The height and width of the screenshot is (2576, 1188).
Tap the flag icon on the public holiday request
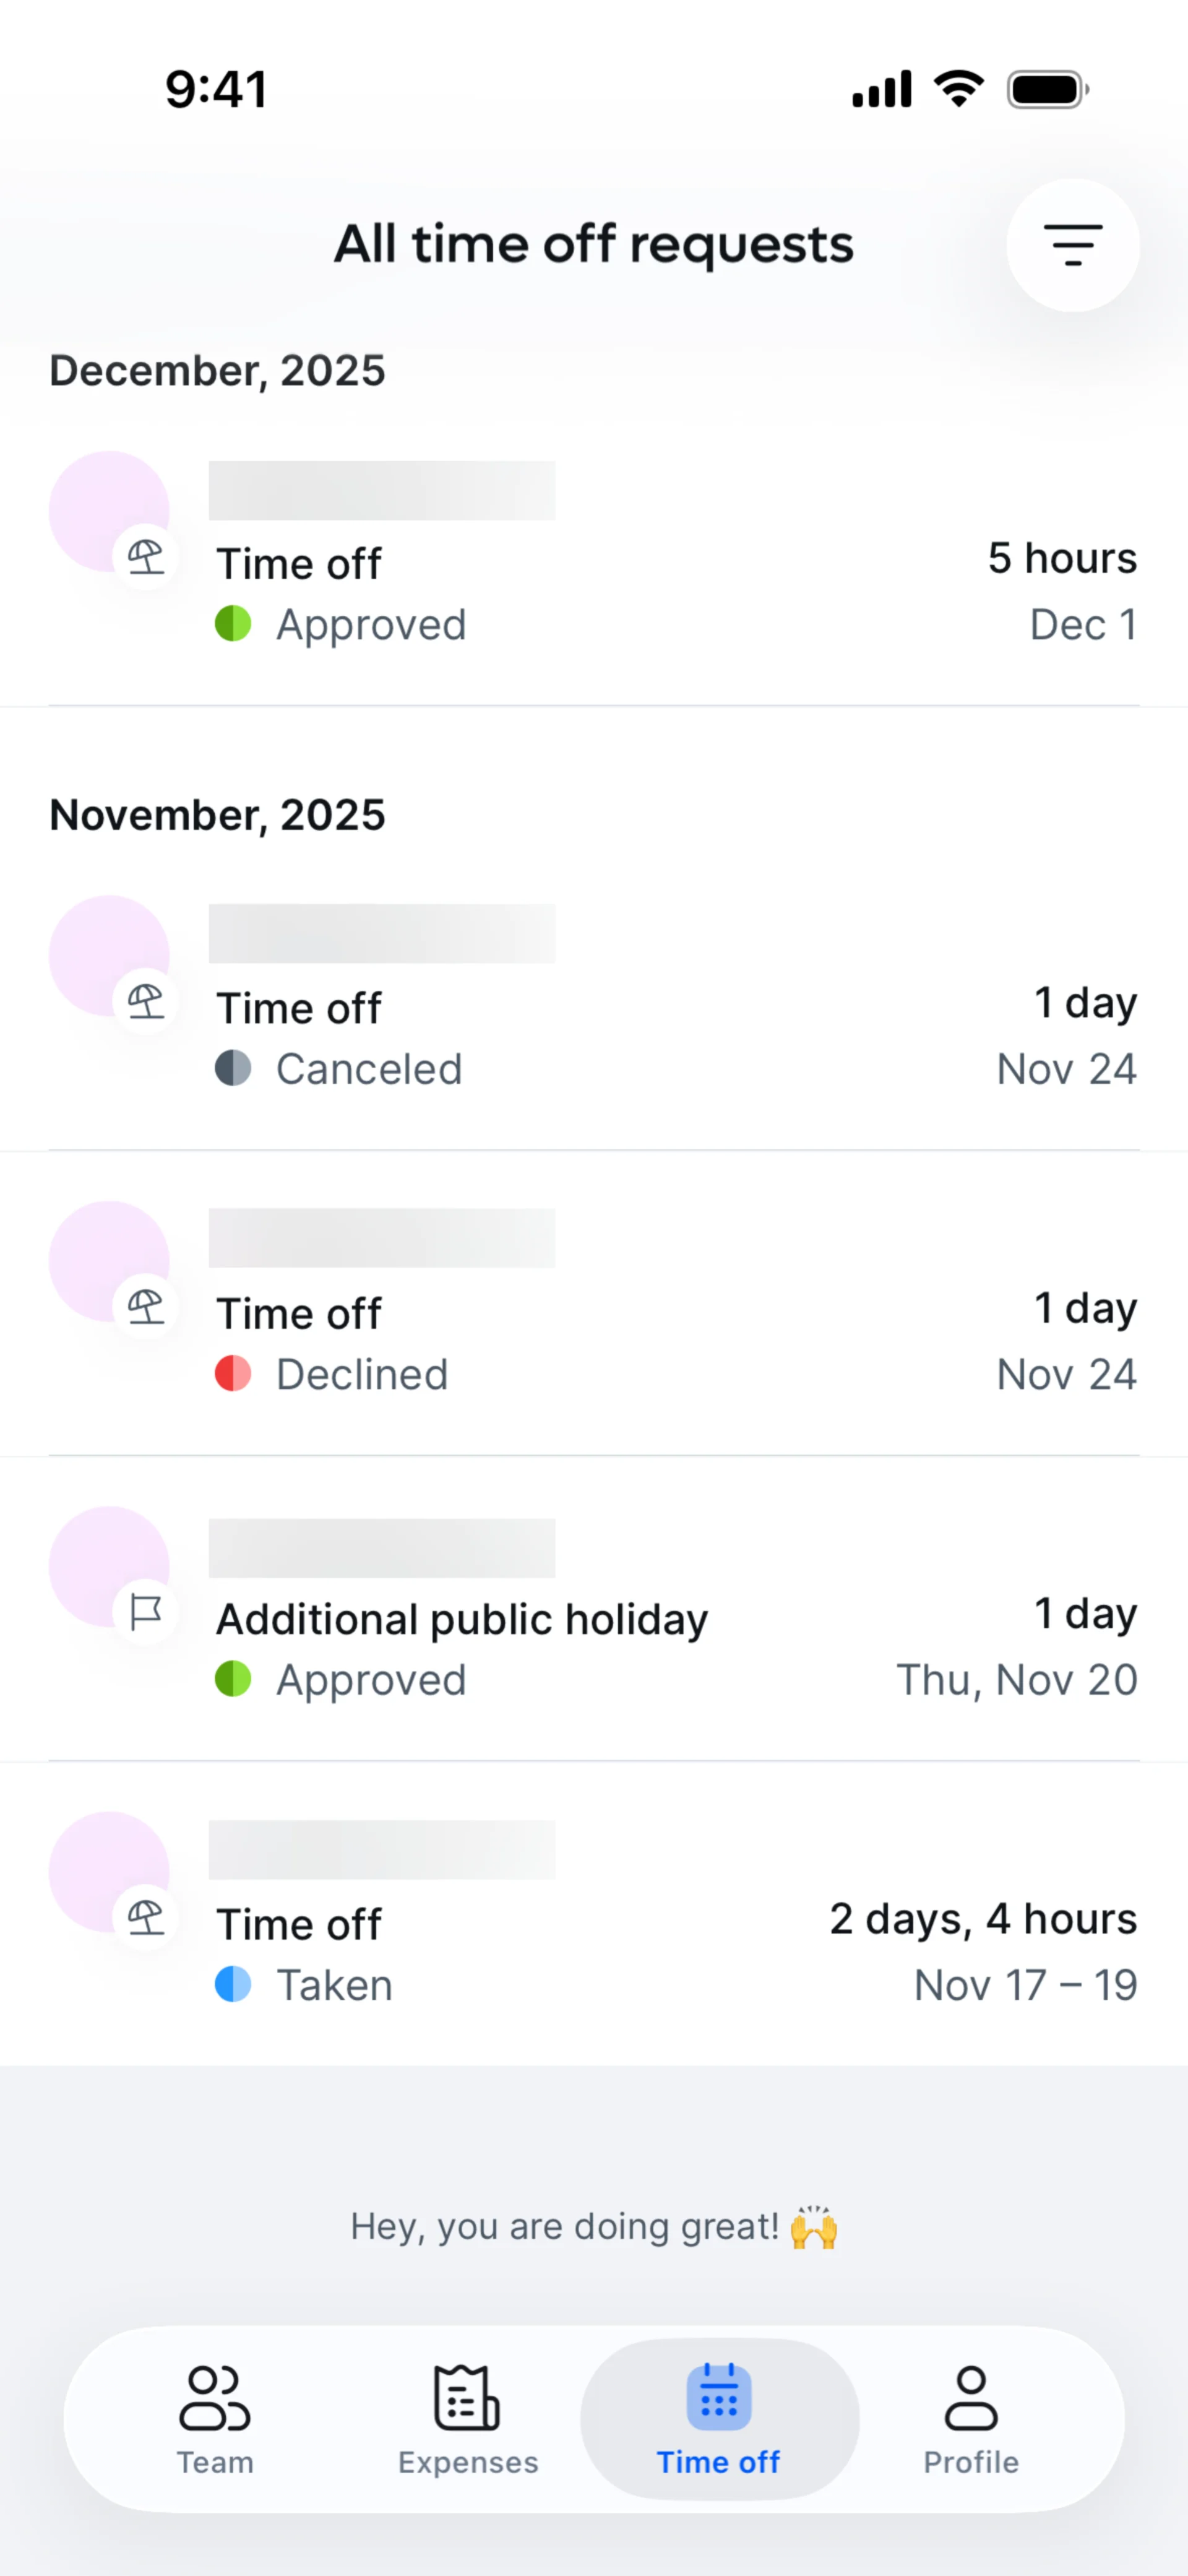click(x=146, y=1612)
